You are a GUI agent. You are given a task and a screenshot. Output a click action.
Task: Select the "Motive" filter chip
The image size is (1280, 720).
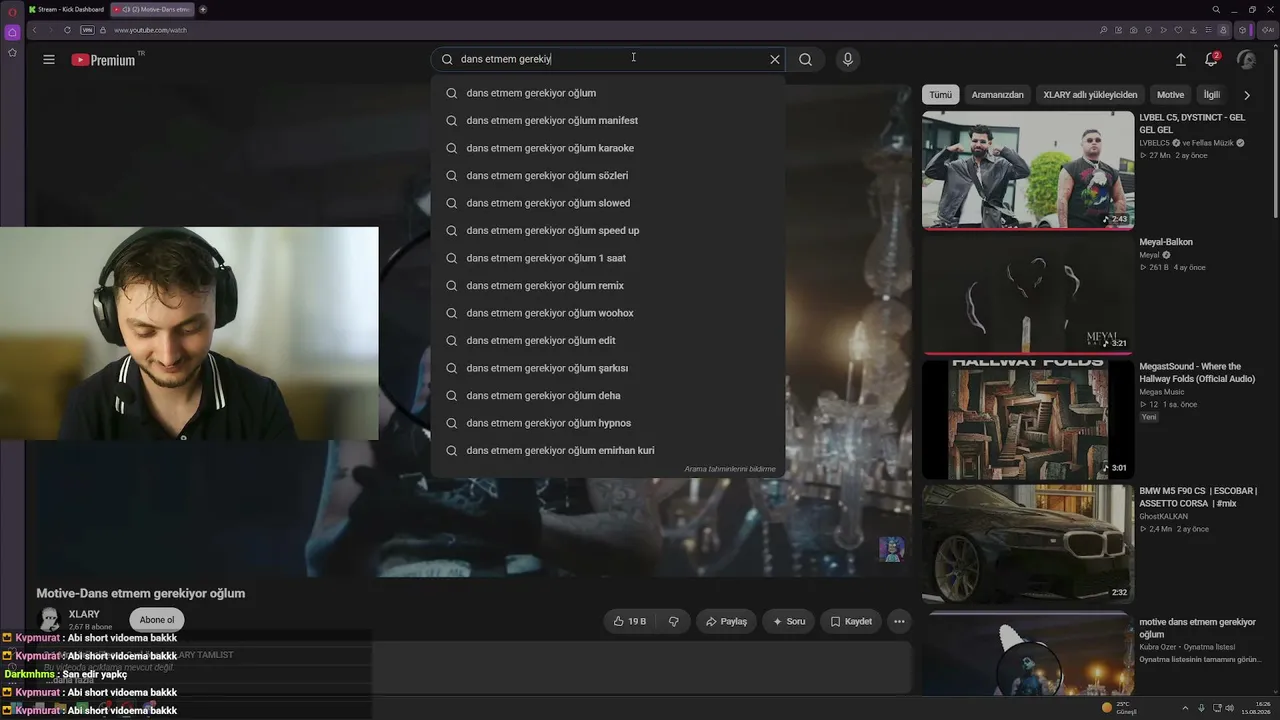pyautogui.click(x=1170, y=95)
